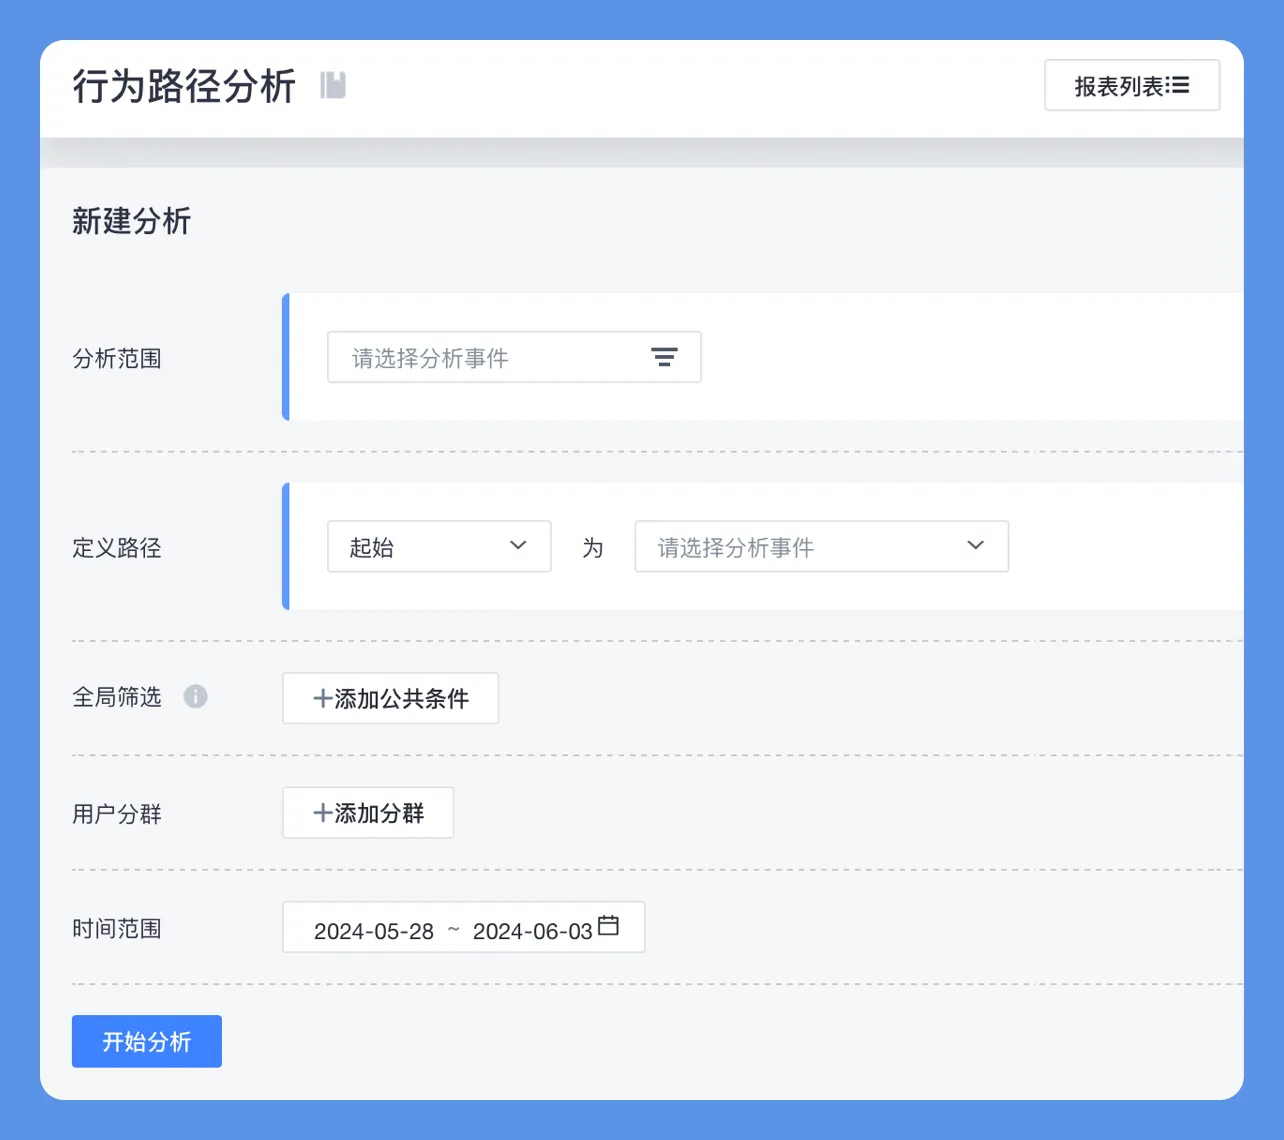
Task: Click the 行为路径分析 page title
Action: [184, 86]
